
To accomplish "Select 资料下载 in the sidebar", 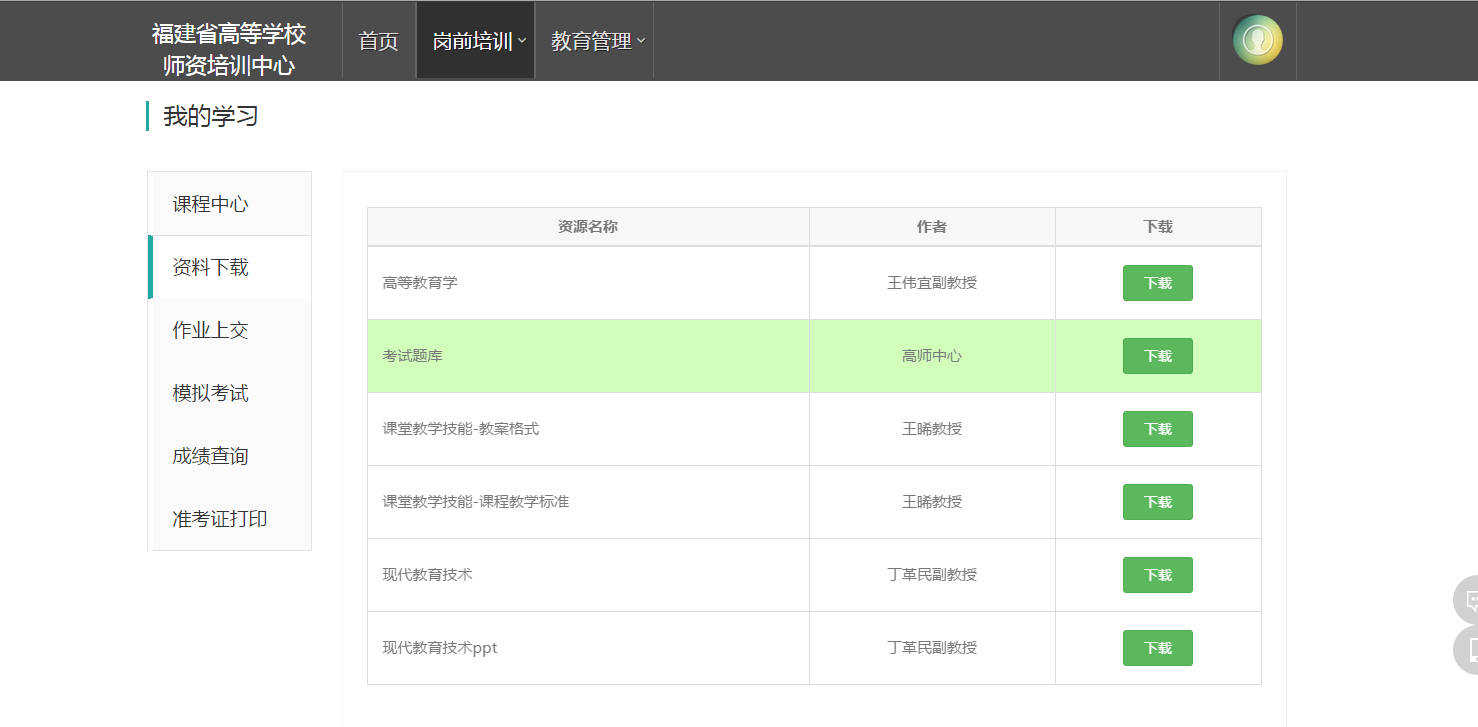I will pyautogui.click(x=210, y=267).
